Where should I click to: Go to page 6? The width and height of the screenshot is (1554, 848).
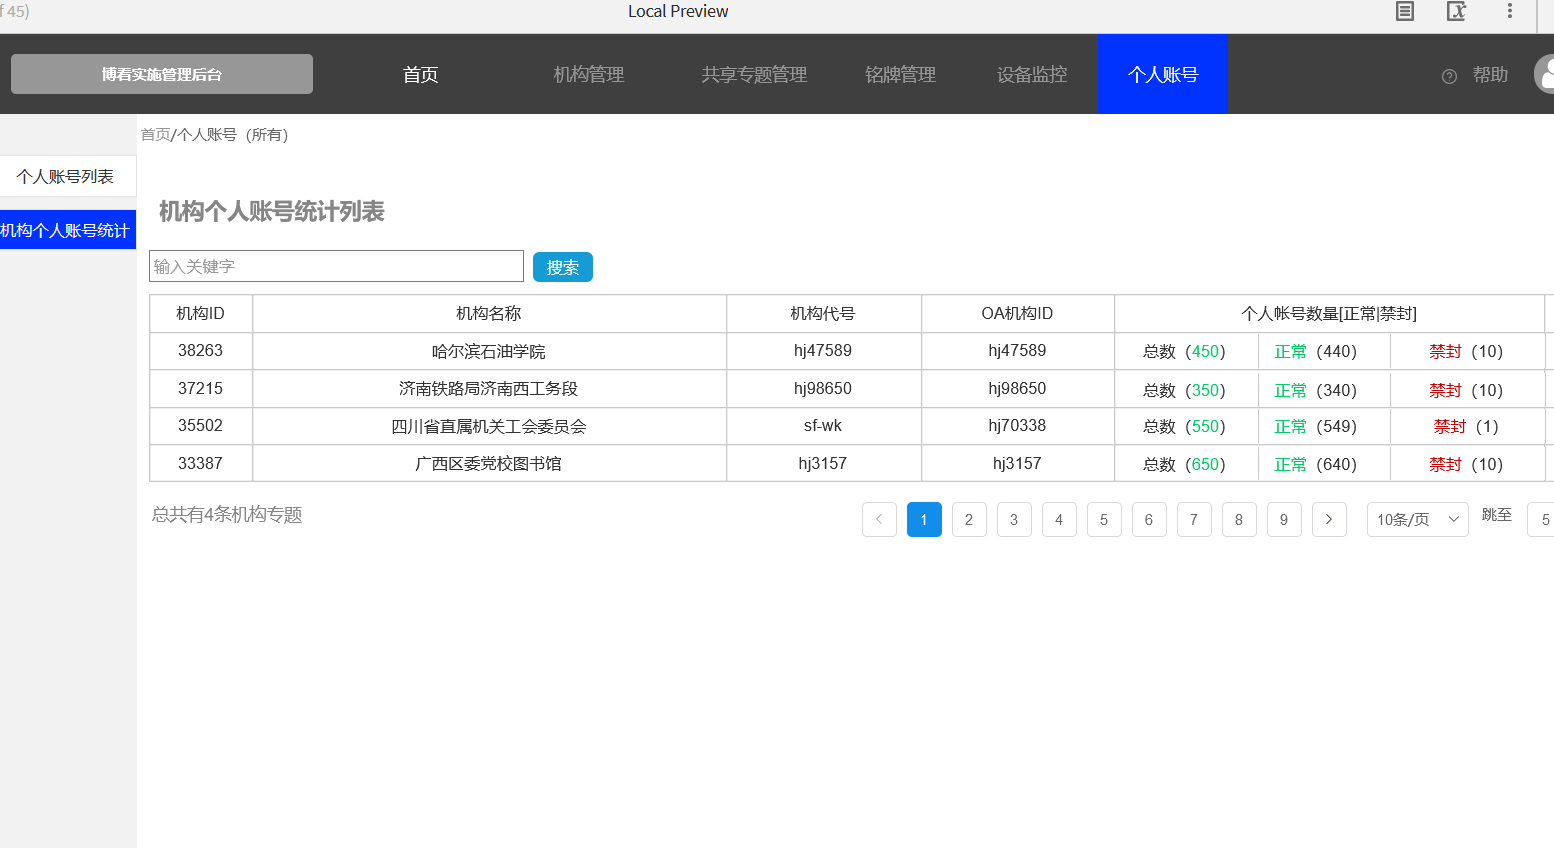point(1149,519)
